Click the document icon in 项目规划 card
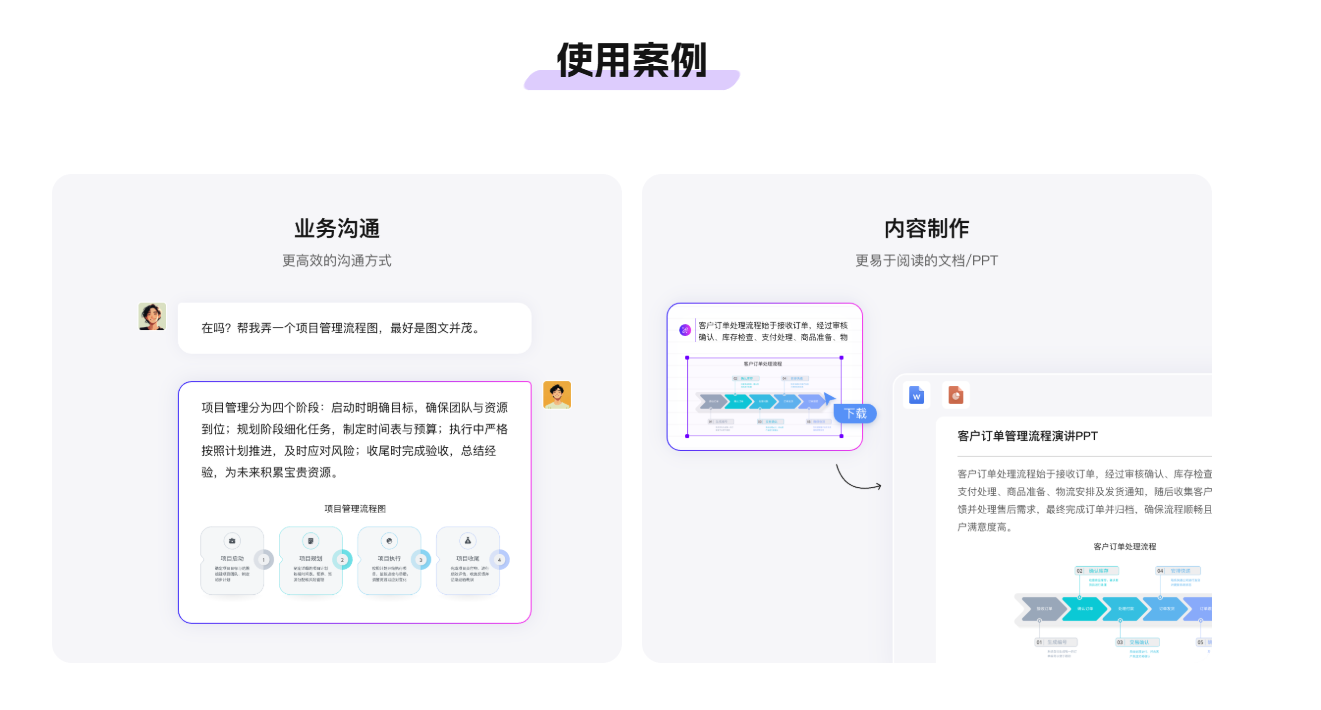This screenshot has height=710, width=1321. coord(310,540)
